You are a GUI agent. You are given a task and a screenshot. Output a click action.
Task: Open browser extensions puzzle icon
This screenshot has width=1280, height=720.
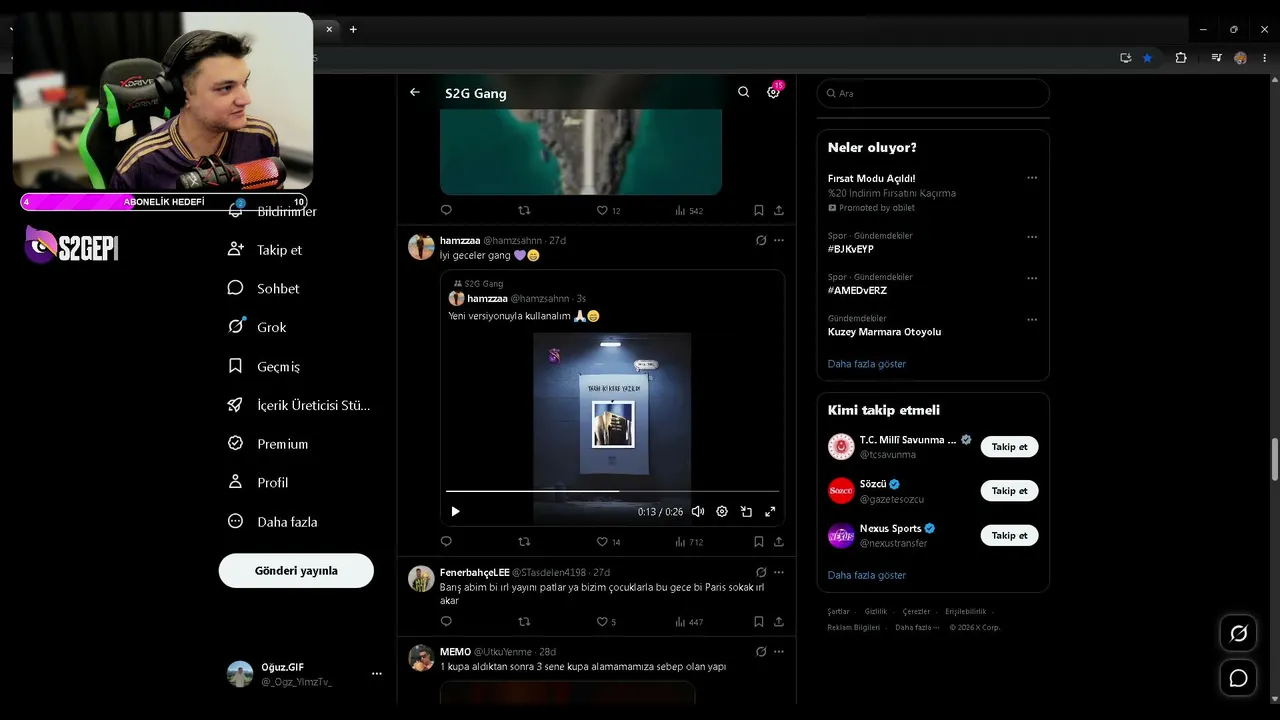1181,58
